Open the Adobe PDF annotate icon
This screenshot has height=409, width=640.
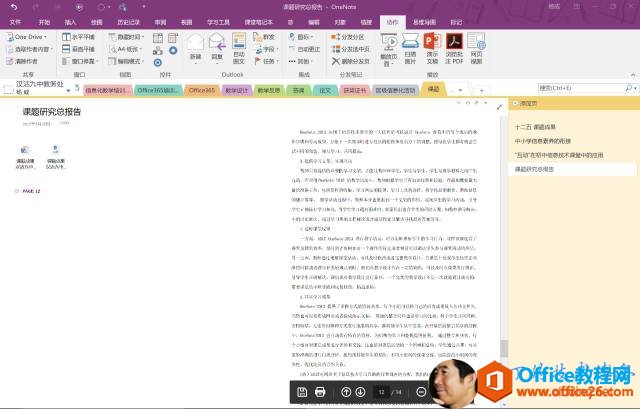454,42
